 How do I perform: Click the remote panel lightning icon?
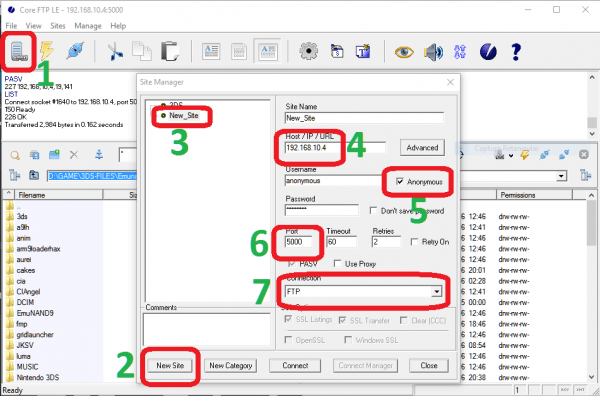tap(525, 155)
